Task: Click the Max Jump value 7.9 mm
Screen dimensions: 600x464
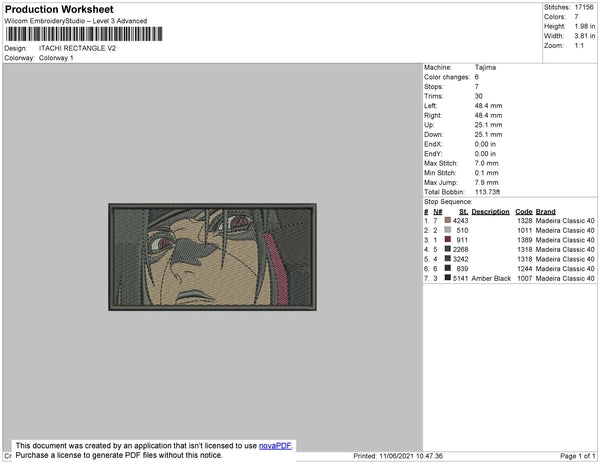Action: point(487,182)
